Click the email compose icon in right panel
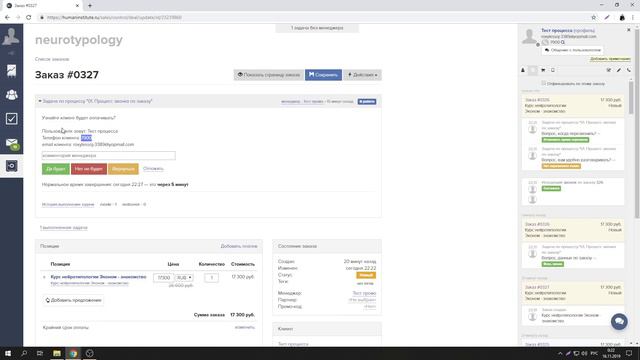 coord(609,70)
